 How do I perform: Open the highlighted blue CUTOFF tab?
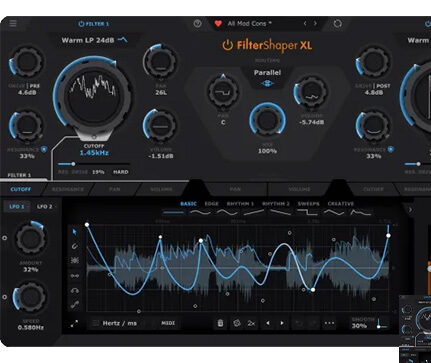point(21,189)
